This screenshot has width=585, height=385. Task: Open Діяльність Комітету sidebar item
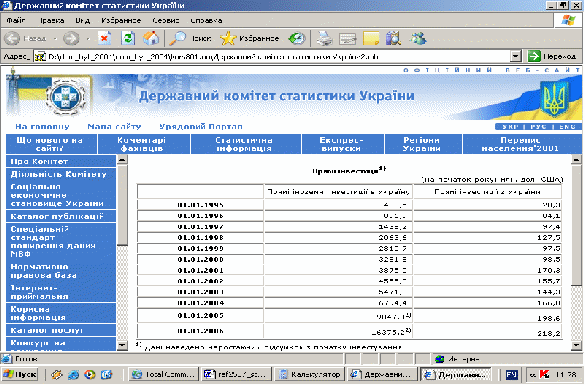pyautogui.click(x=61, y=174)
